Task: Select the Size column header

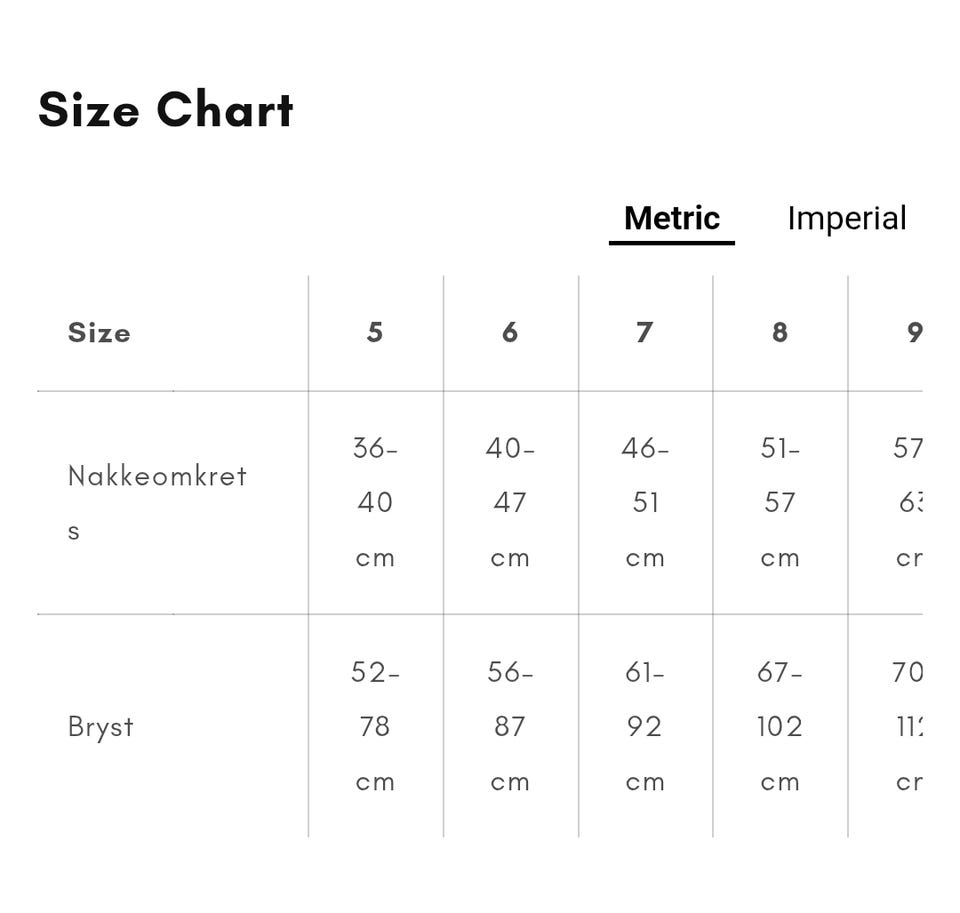Action: click(99, 333)
